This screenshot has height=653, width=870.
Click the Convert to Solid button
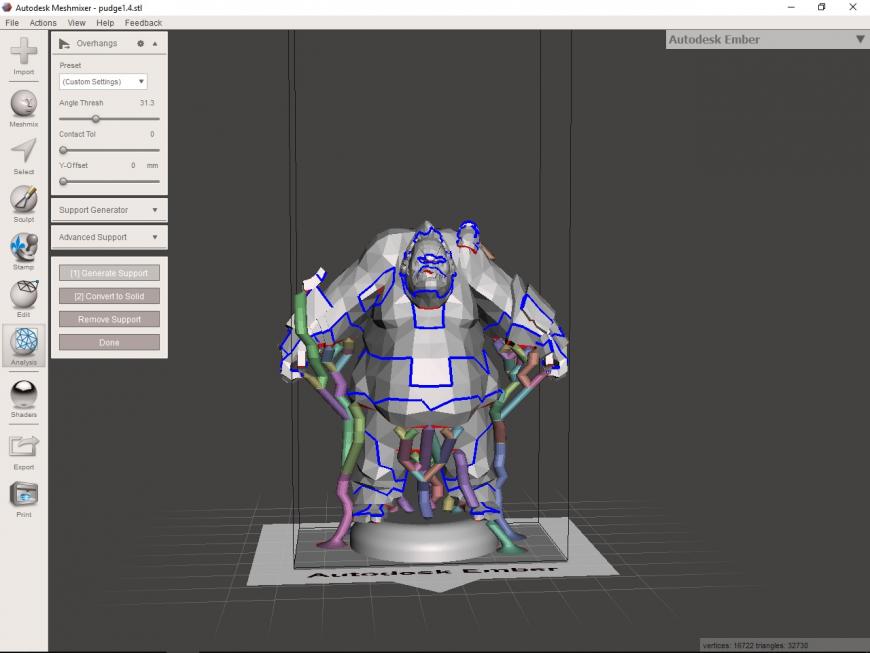click(x=109, y=296)
